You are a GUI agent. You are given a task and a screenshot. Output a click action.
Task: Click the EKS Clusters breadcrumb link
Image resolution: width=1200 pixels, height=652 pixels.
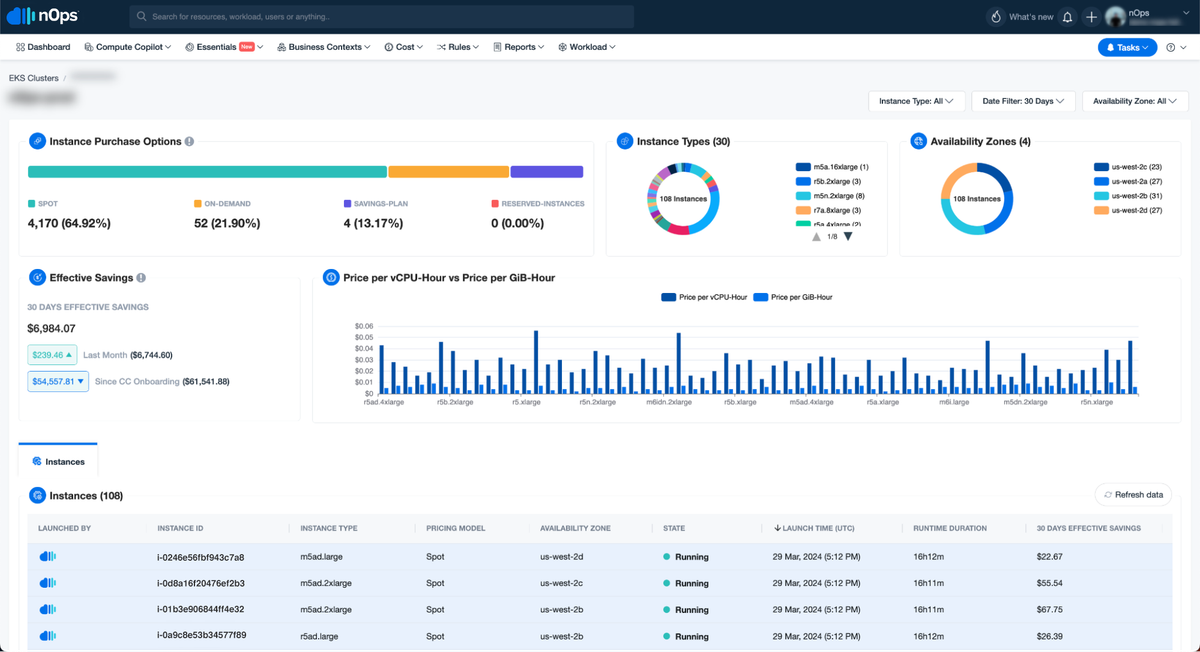[34, 78]
